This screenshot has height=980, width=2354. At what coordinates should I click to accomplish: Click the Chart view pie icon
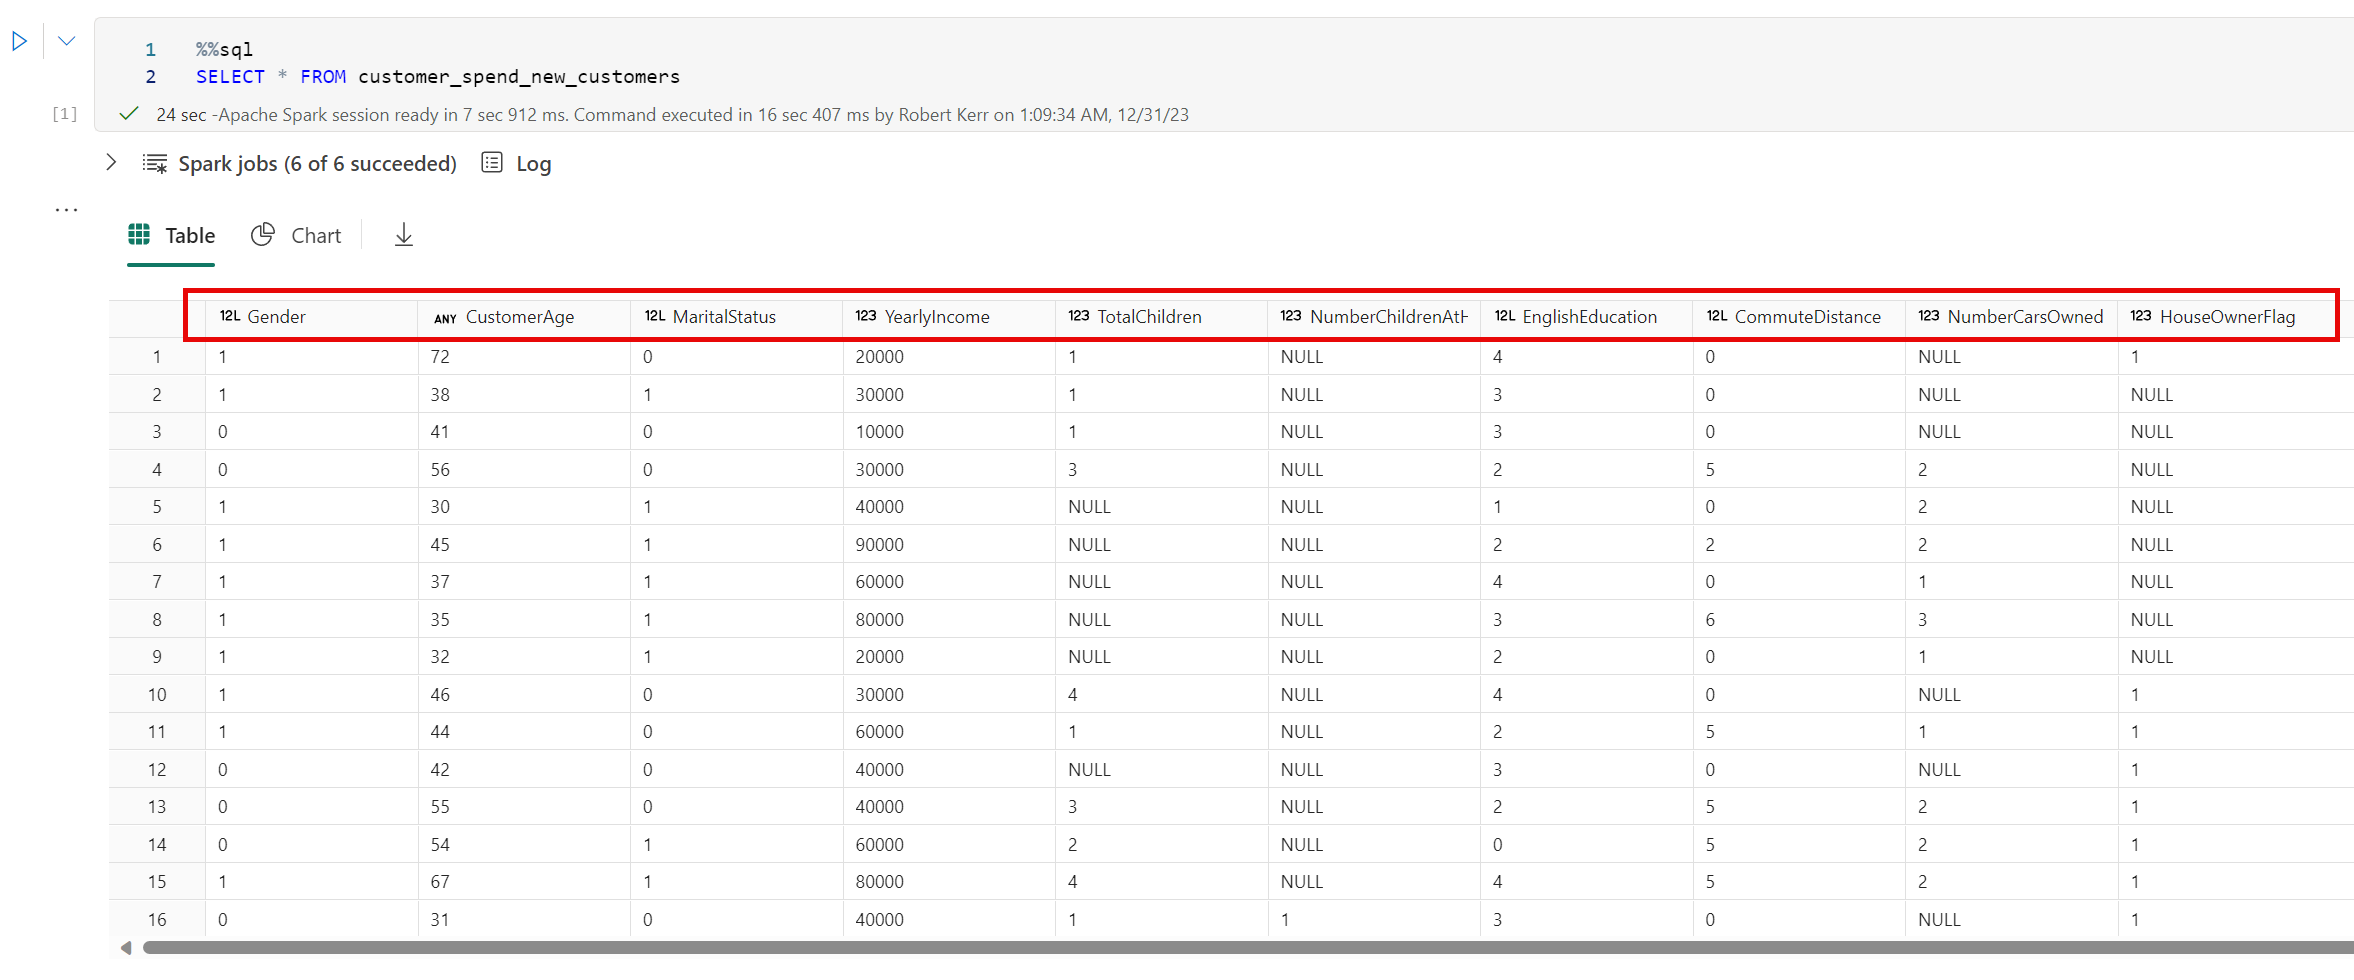pos(263,234)
